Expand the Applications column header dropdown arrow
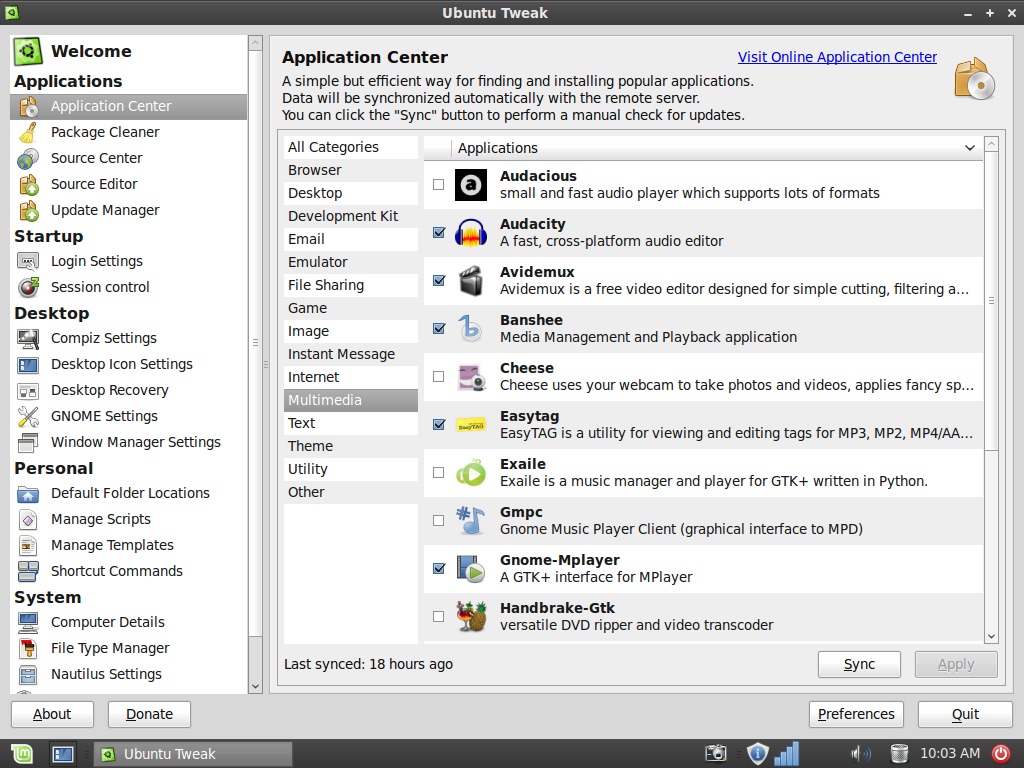 [x=969, y=148]
